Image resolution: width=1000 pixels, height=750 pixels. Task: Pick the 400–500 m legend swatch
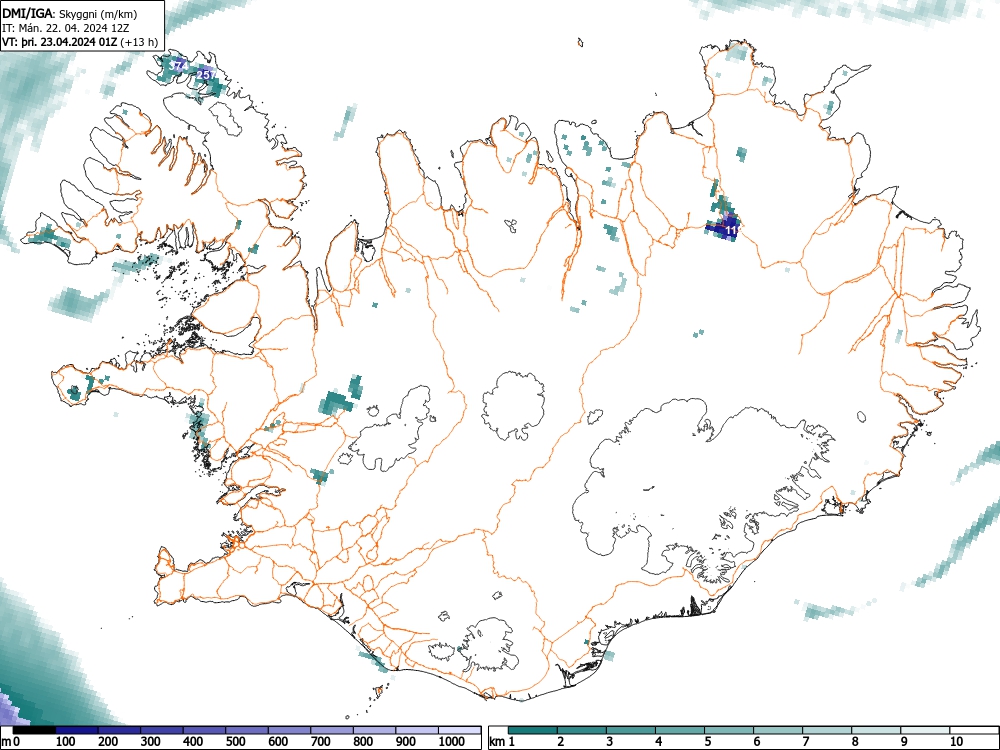point(204,730)
